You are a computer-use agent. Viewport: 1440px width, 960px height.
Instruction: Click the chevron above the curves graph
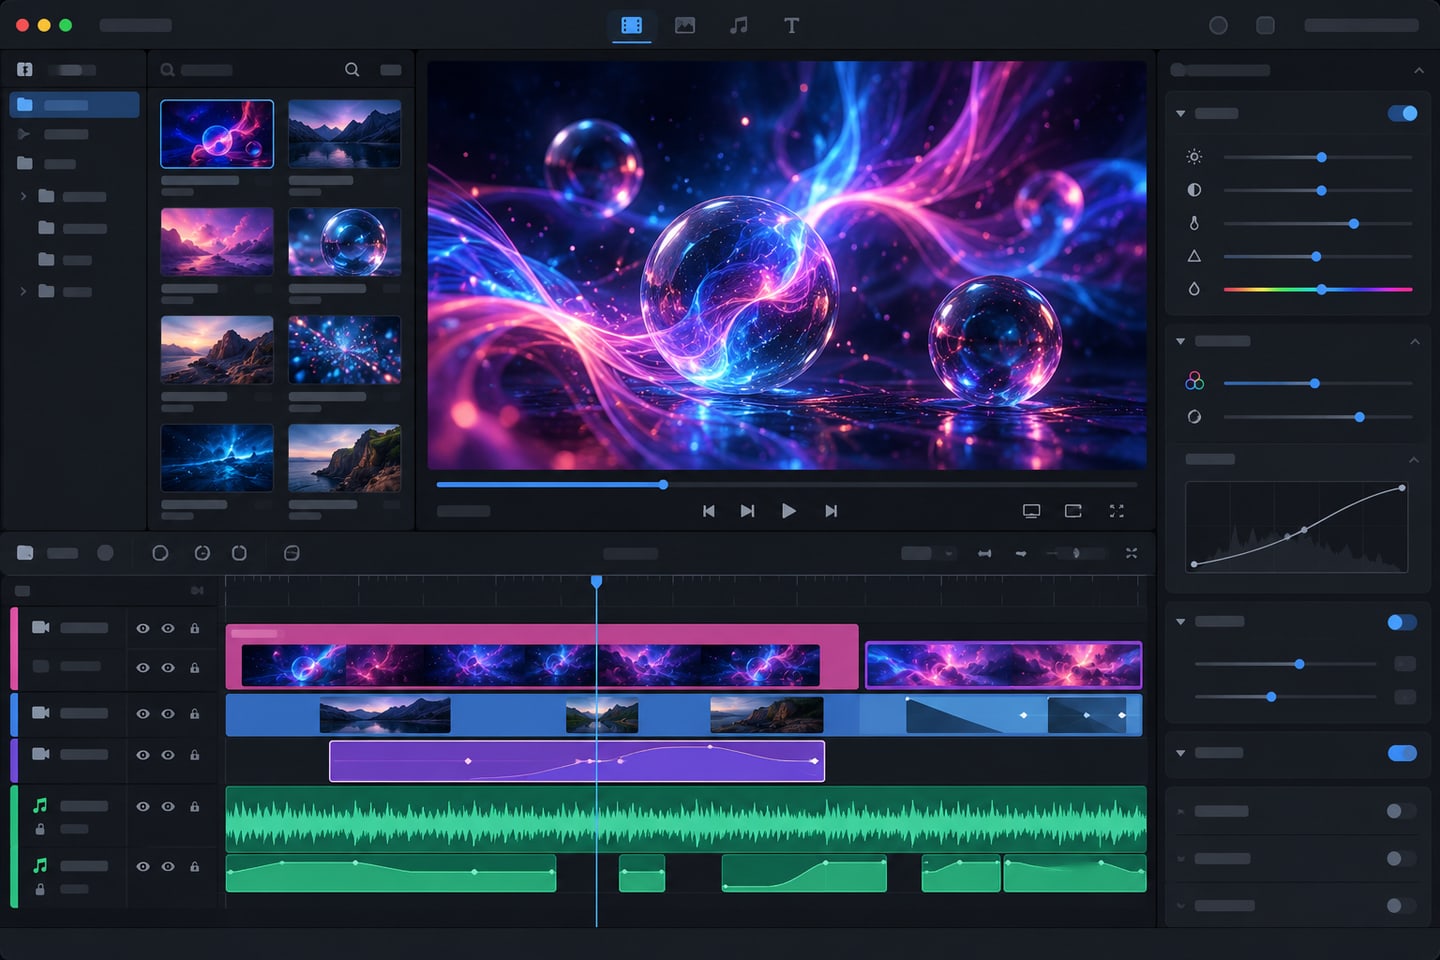pyautogui.click(x=1414, y=460)
